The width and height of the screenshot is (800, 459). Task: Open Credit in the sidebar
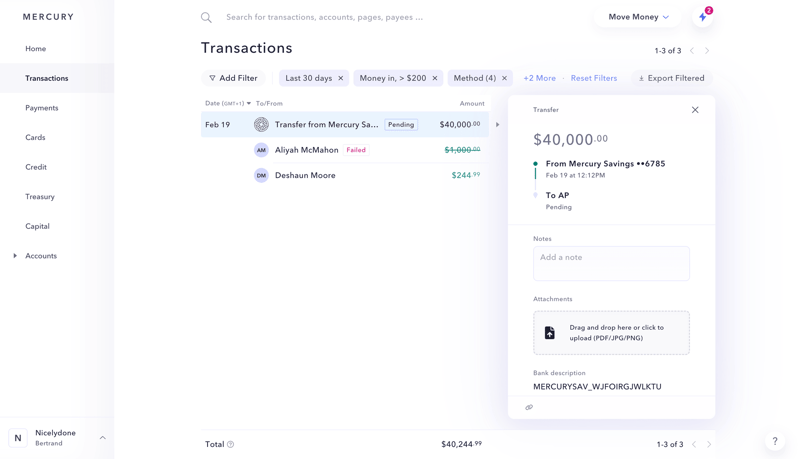(36, 167)
